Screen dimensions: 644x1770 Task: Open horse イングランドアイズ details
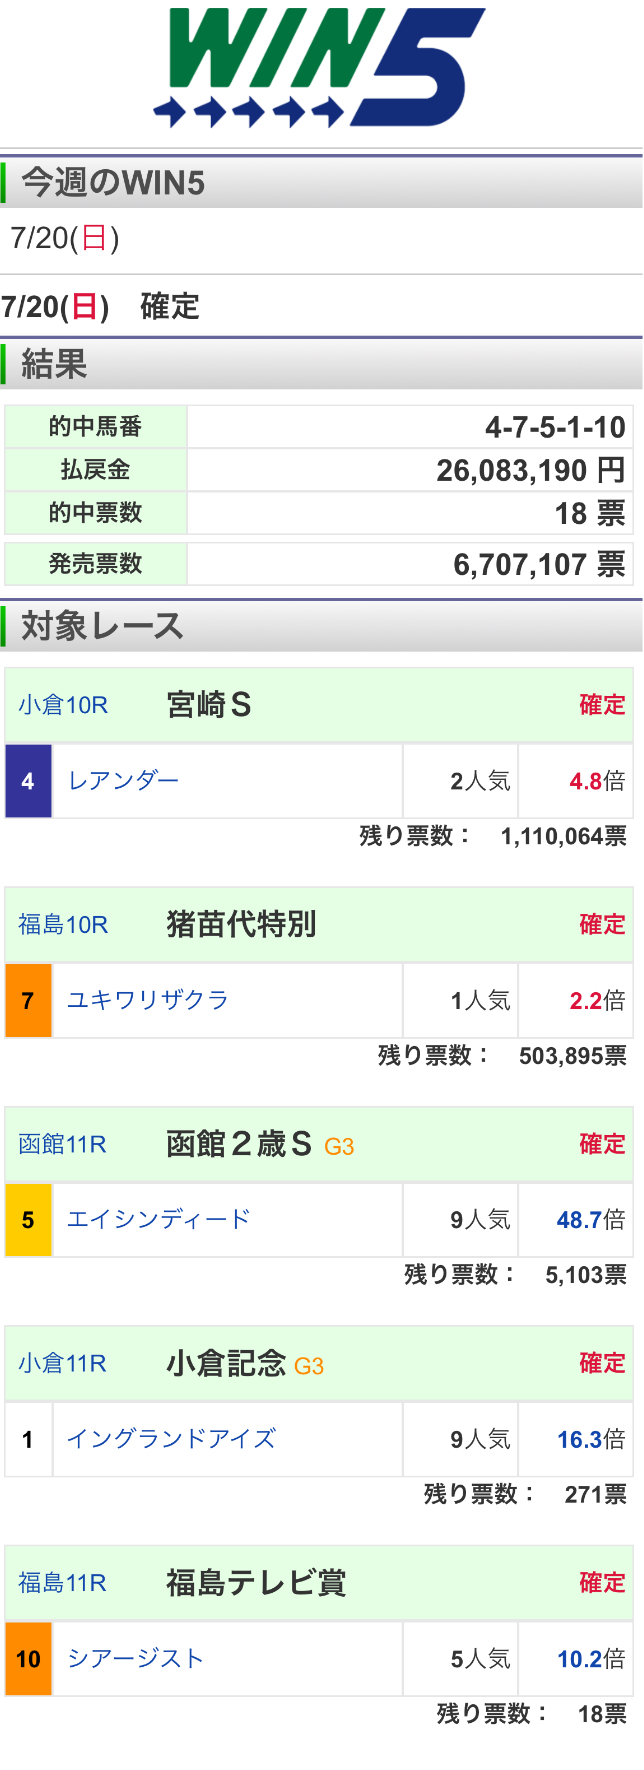click(171, 1439)
